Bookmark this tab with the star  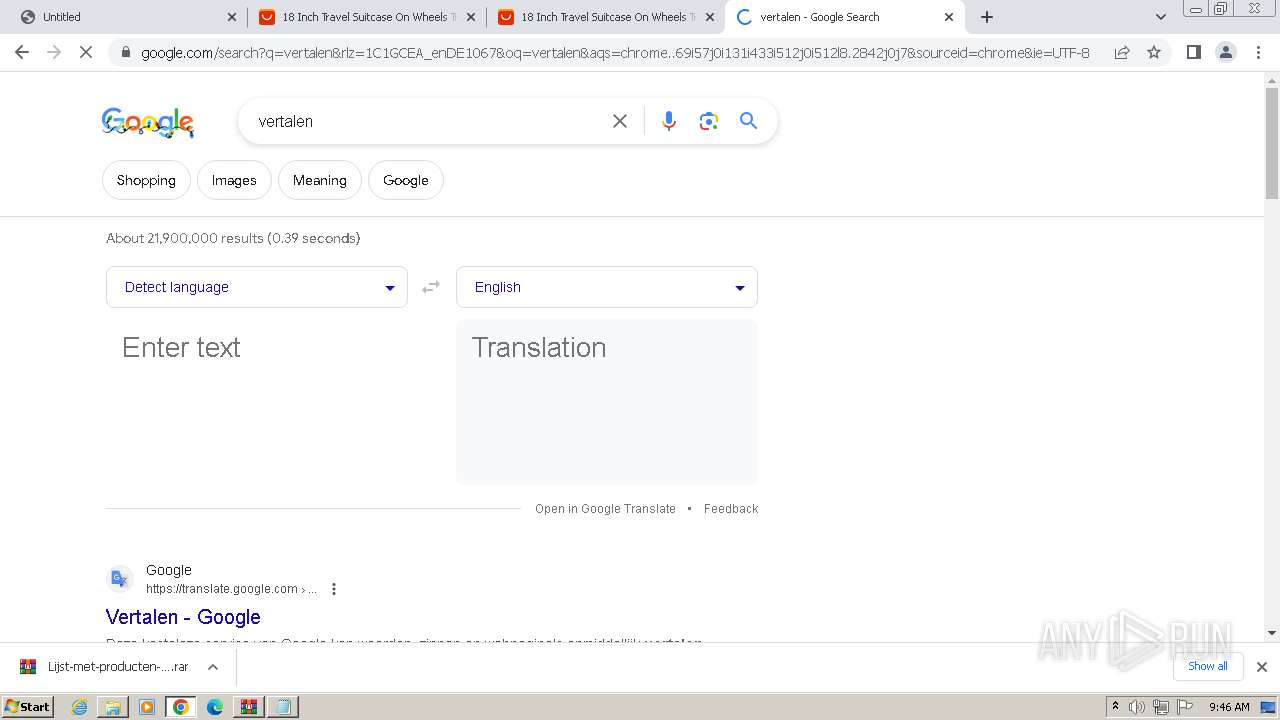click(1154, 52)
